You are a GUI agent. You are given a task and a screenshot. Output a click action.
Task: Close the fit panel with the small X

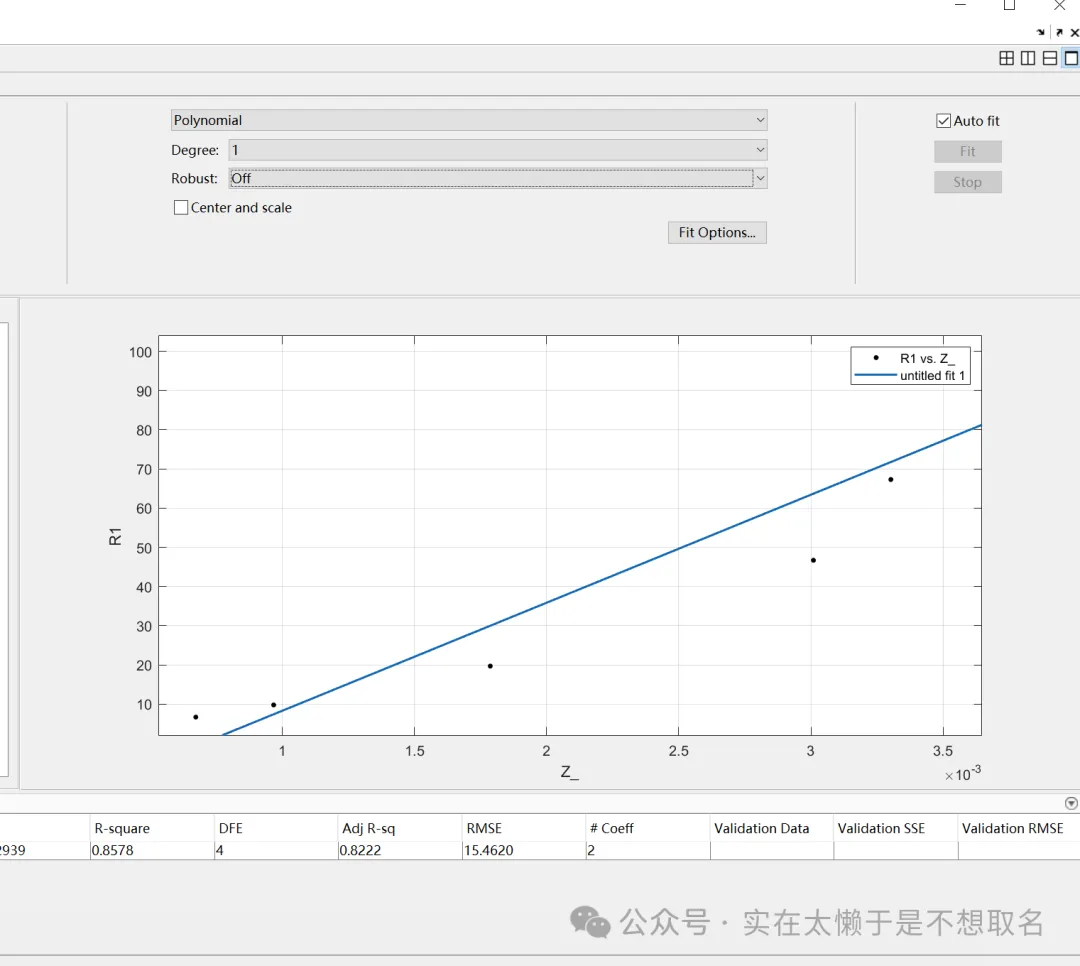click(x=1075, y=33)
